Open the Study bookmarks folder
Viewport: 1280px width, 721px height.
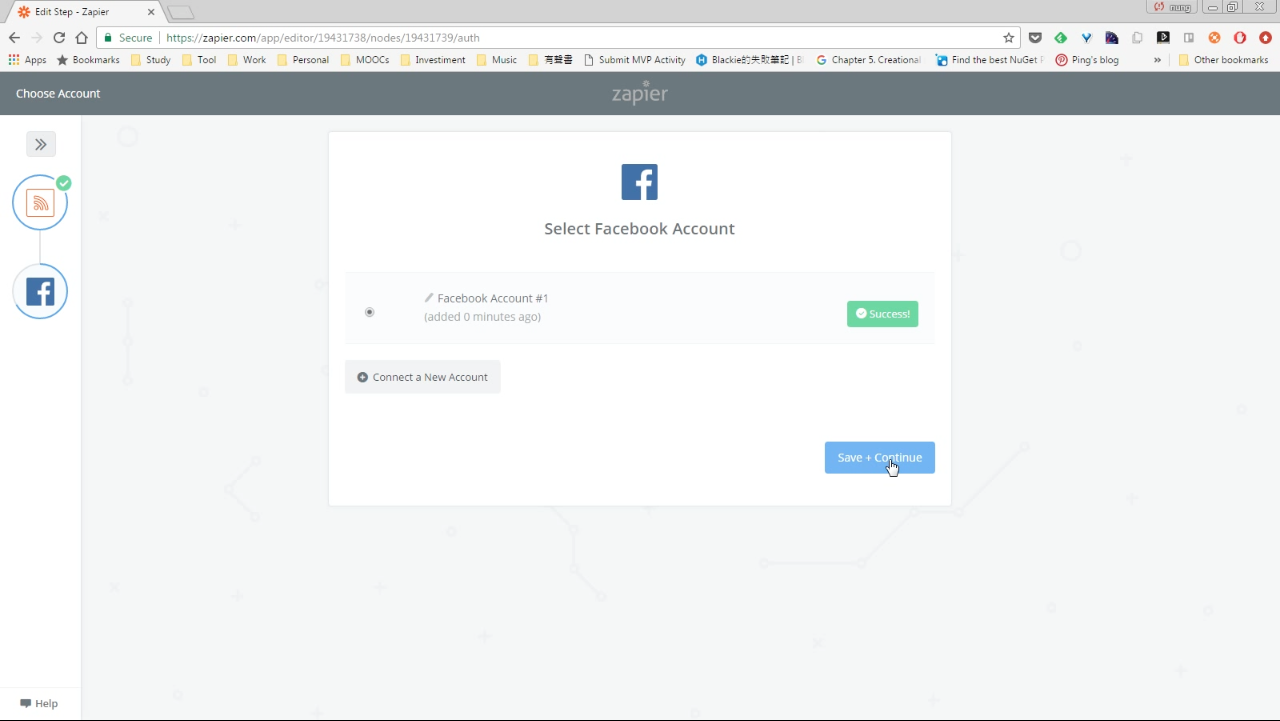point(151,60)
